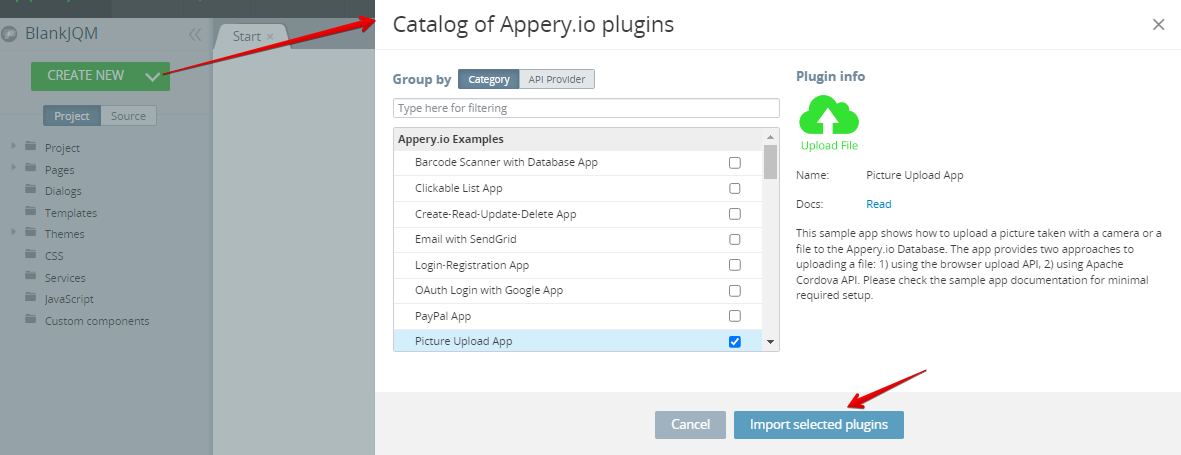Select the Clickable List App row

[578, 188]
